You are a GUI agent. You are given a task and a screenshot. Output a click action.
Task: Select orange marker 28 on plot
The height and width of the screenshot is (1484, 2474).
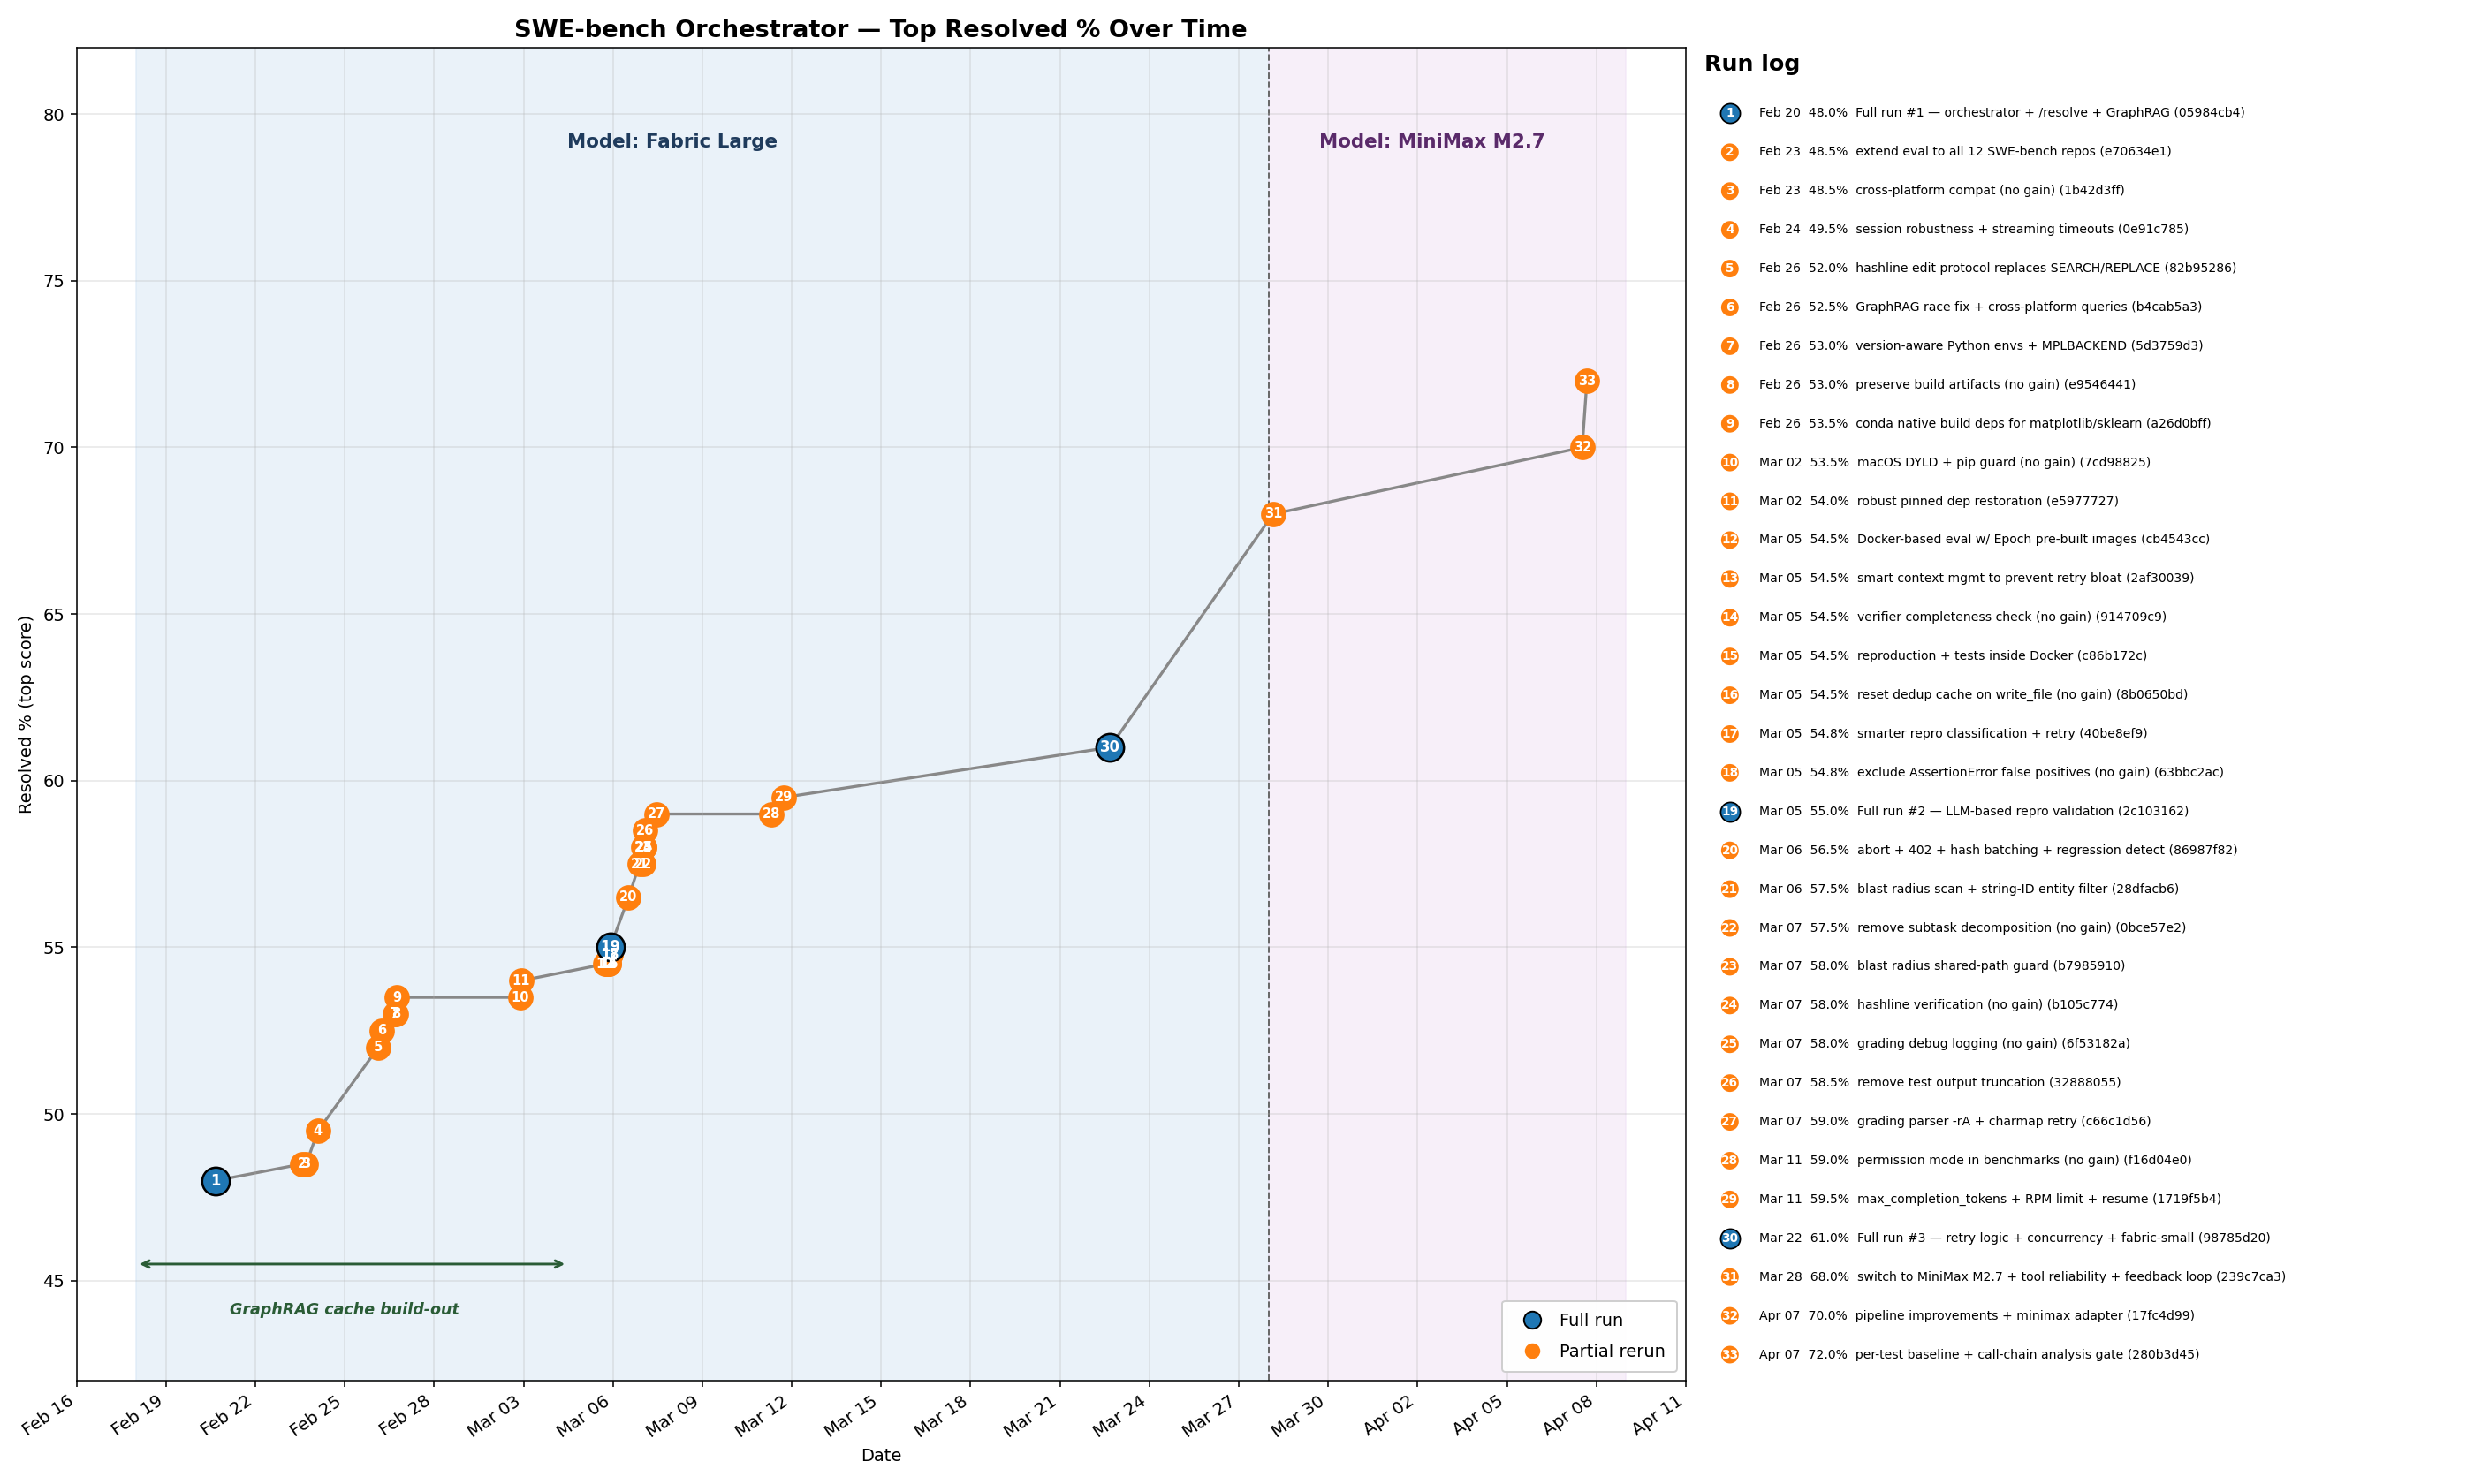tap(770, 814)
